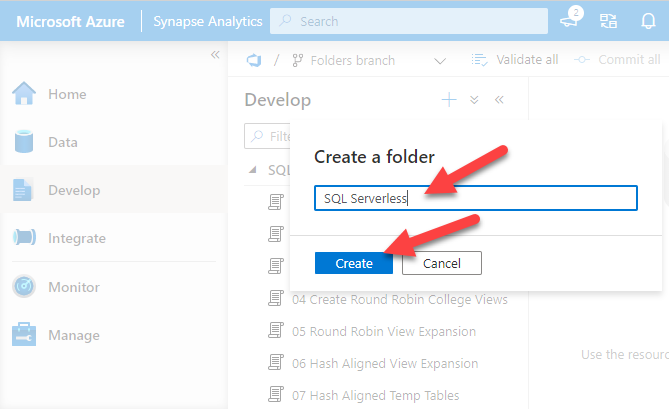The image size is (669, 409).
Task: Go to the Home hub
Action: pos(66,95)
